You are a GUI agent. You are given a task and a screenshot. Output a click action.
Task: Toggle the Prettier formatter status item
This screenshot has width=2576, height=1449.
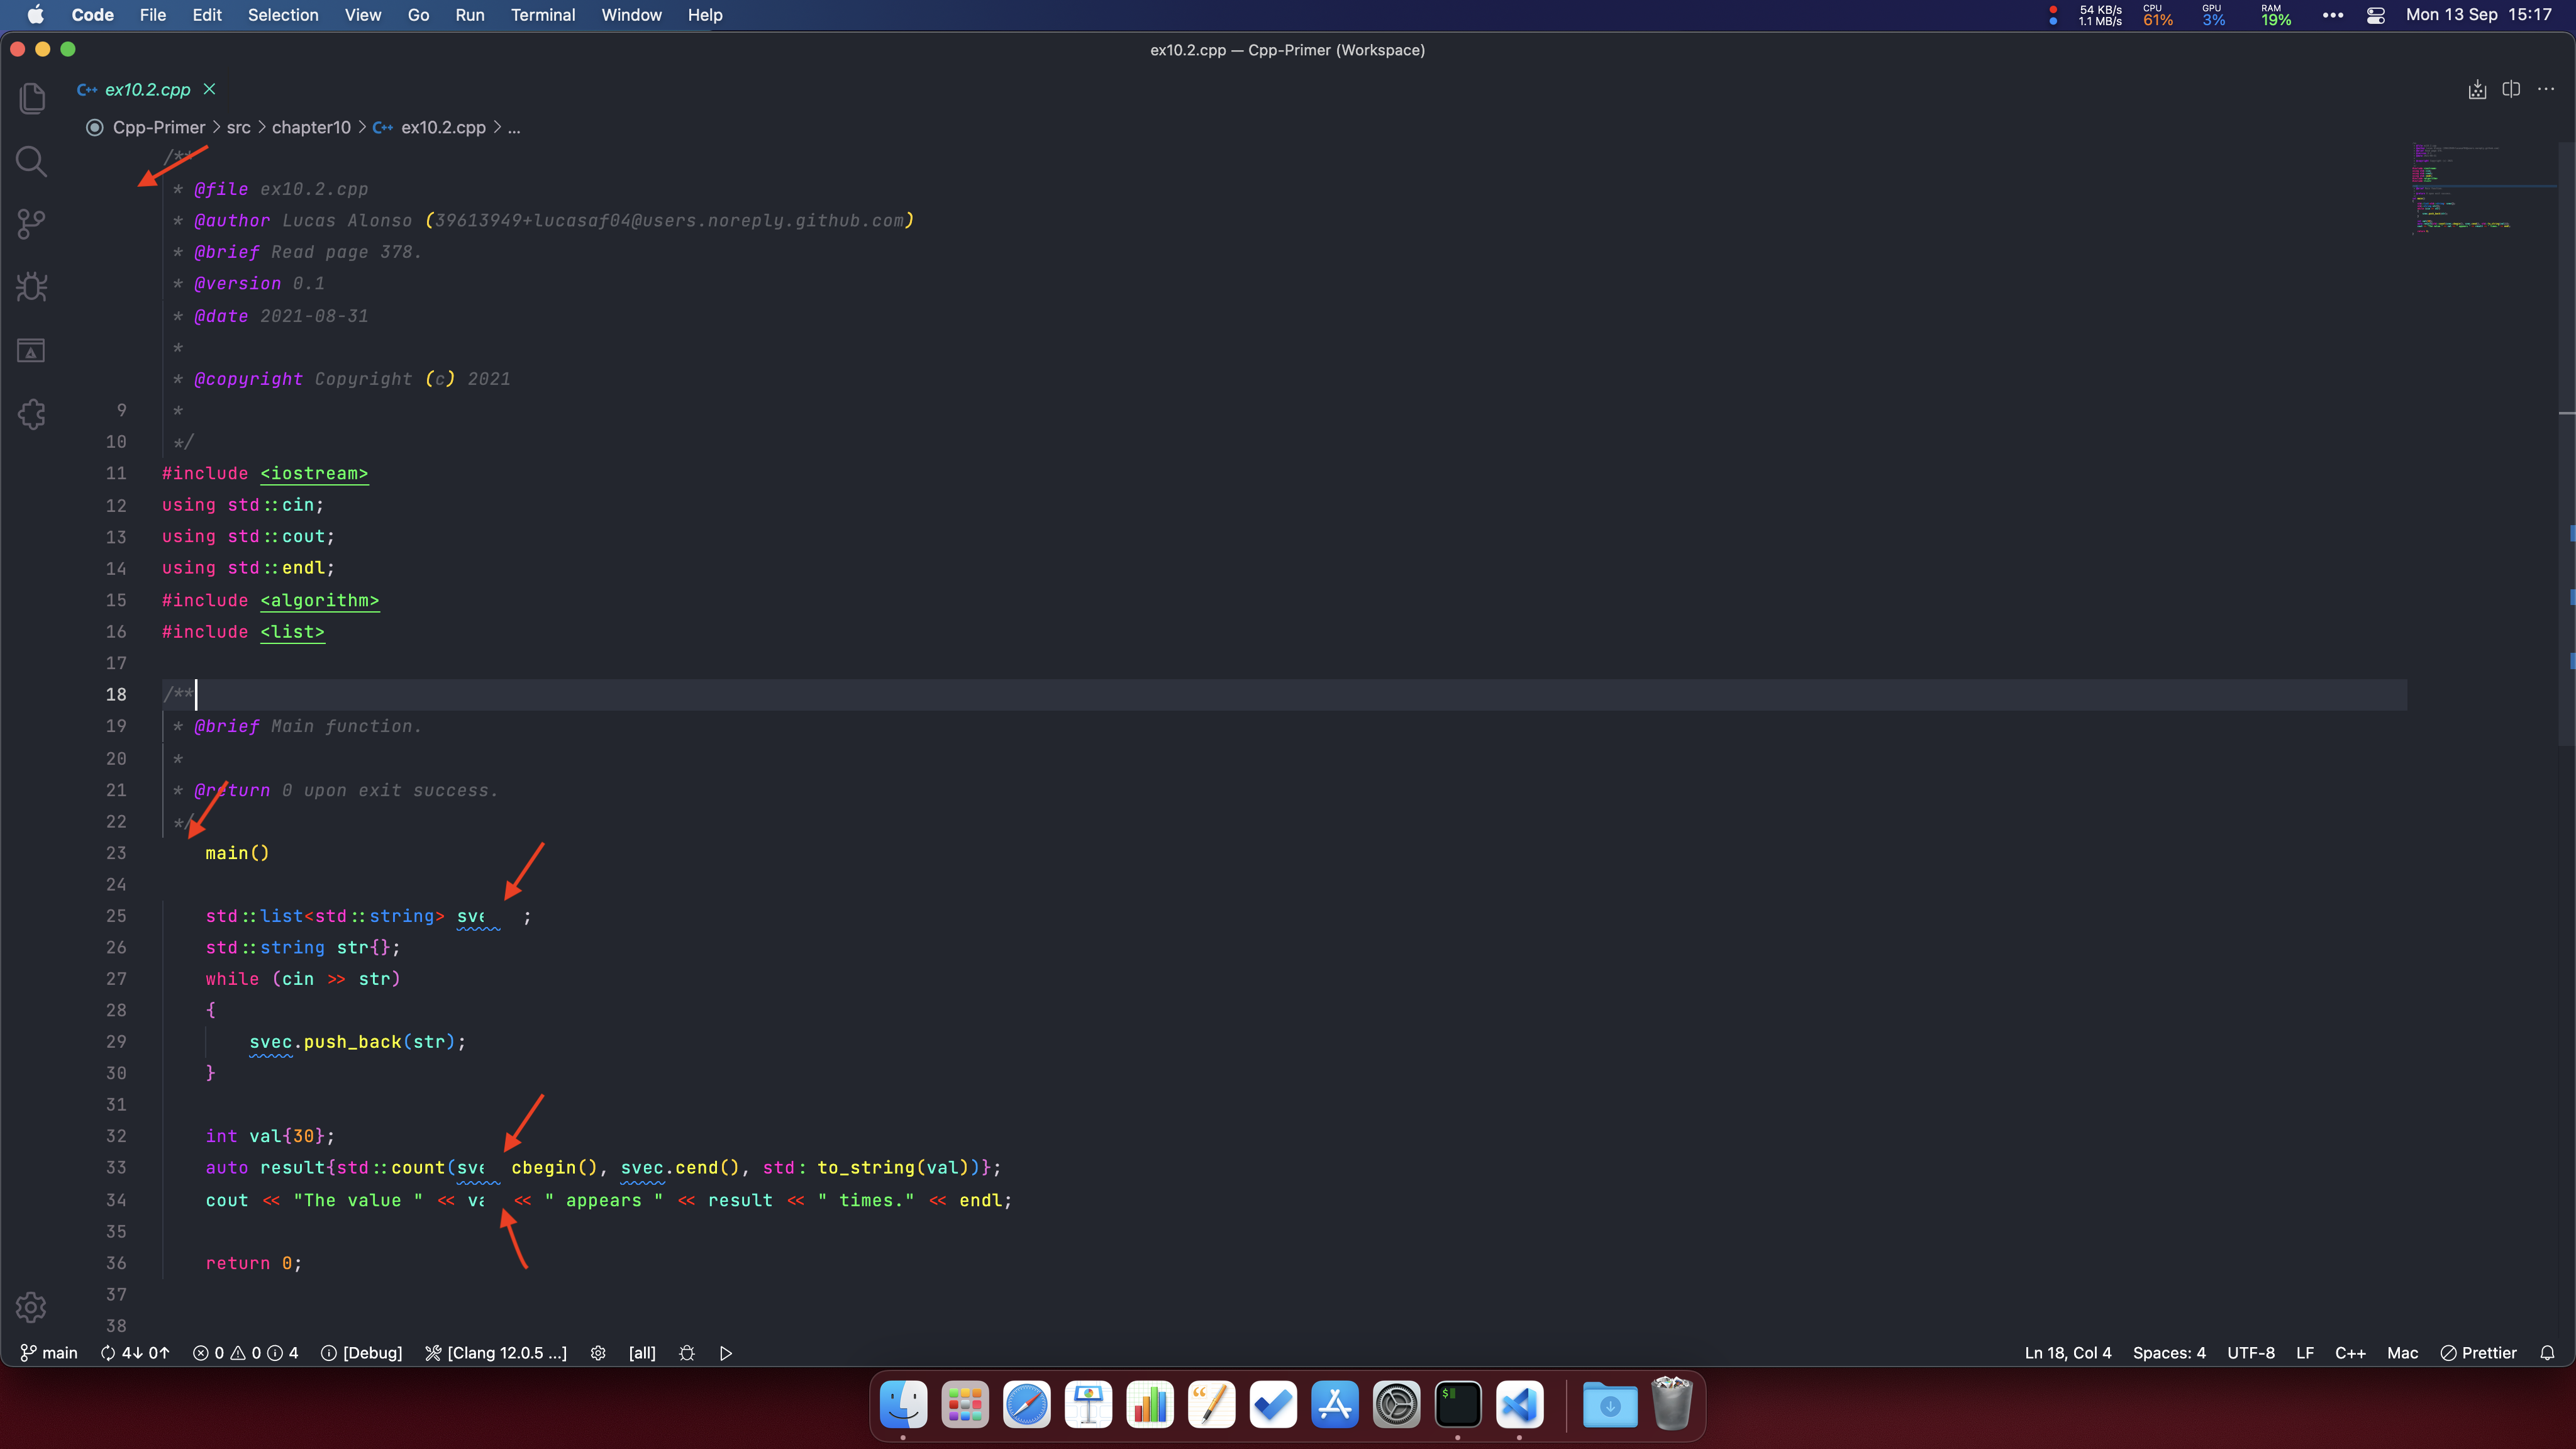pyautogui.click(x=2478, y=1353)
